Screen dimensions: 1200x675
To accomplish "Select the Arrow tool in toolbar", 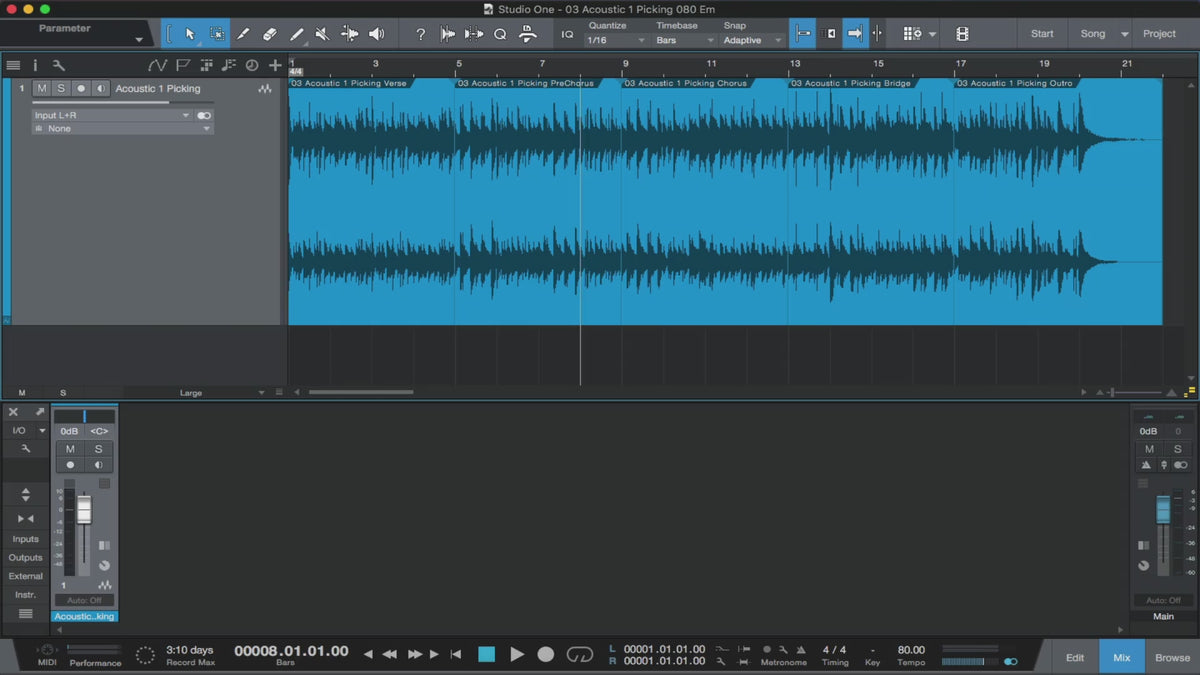I will [190, 34].
